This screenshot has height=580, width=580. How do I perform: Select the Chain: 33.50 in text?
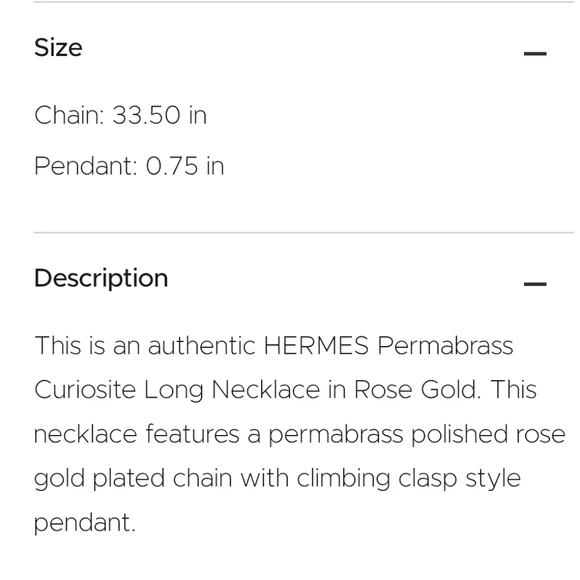pyautogui.click(x=120, y=115)
